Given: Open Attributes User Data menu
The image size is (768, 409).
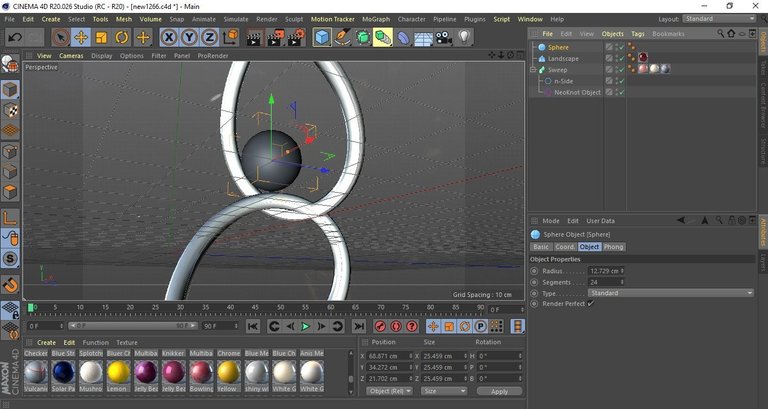Looking at the screenshot, I should tap(600, 221).
